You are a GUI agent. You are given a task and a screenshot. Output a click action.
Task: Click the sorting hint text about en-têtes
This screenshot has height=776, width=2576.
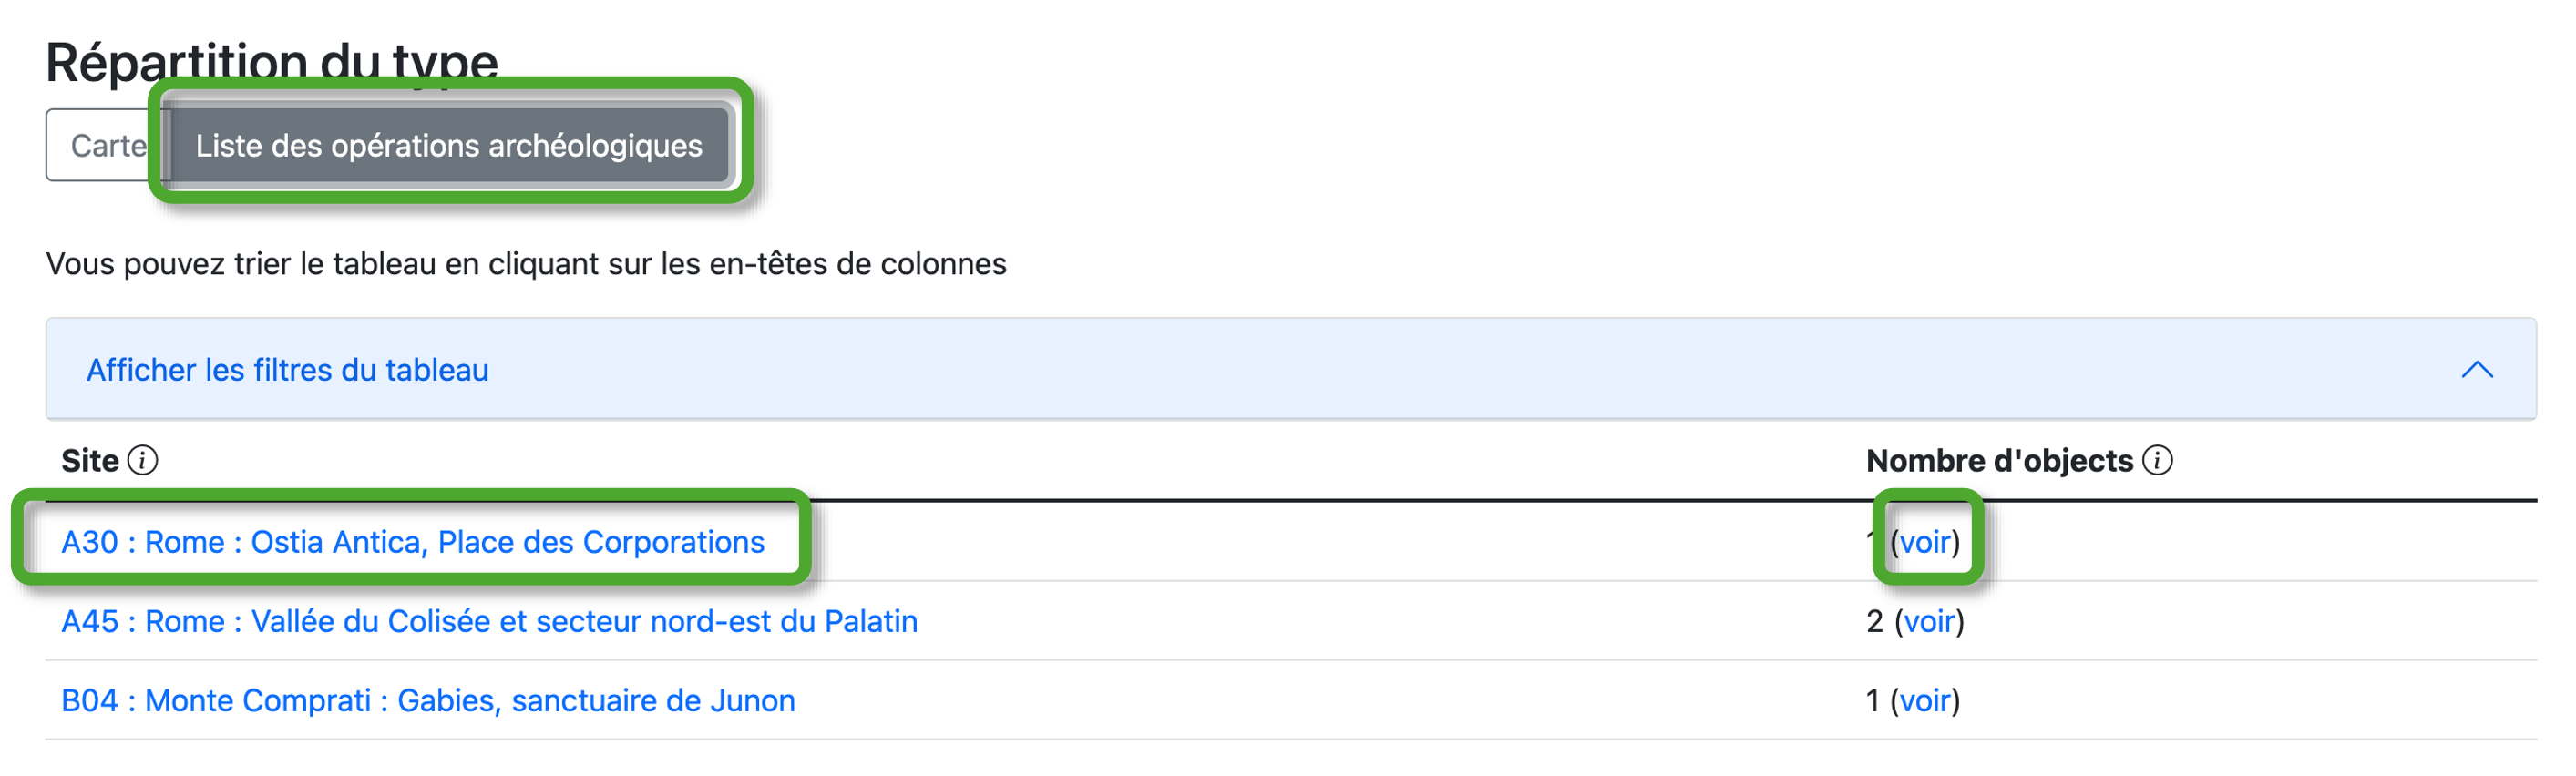coord(526,264)
